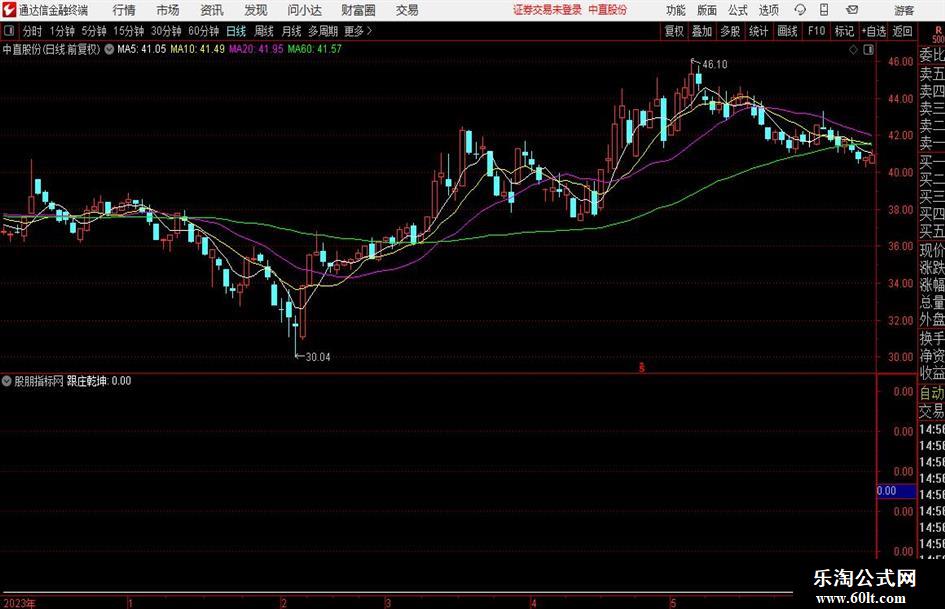Open the 交易 menu
945x609 pixels.
pos(407,10)
